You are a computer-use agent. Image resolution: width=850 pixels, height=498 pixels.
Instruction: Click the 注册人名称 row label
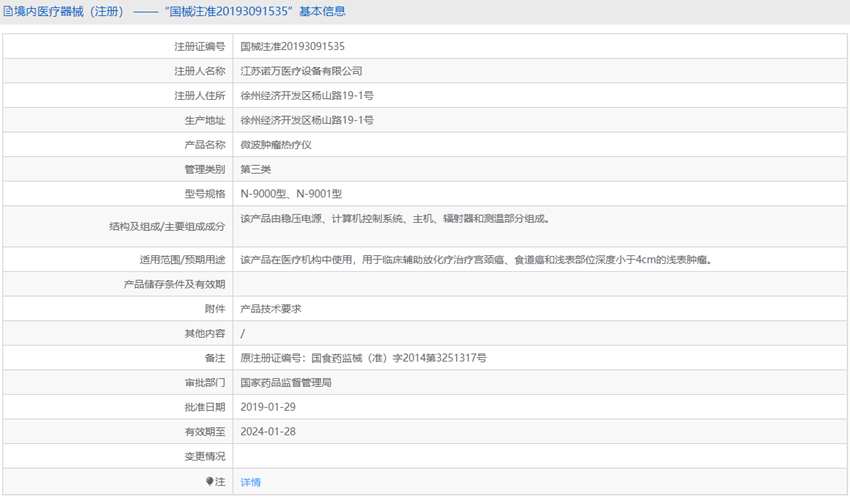click(199, 71)
